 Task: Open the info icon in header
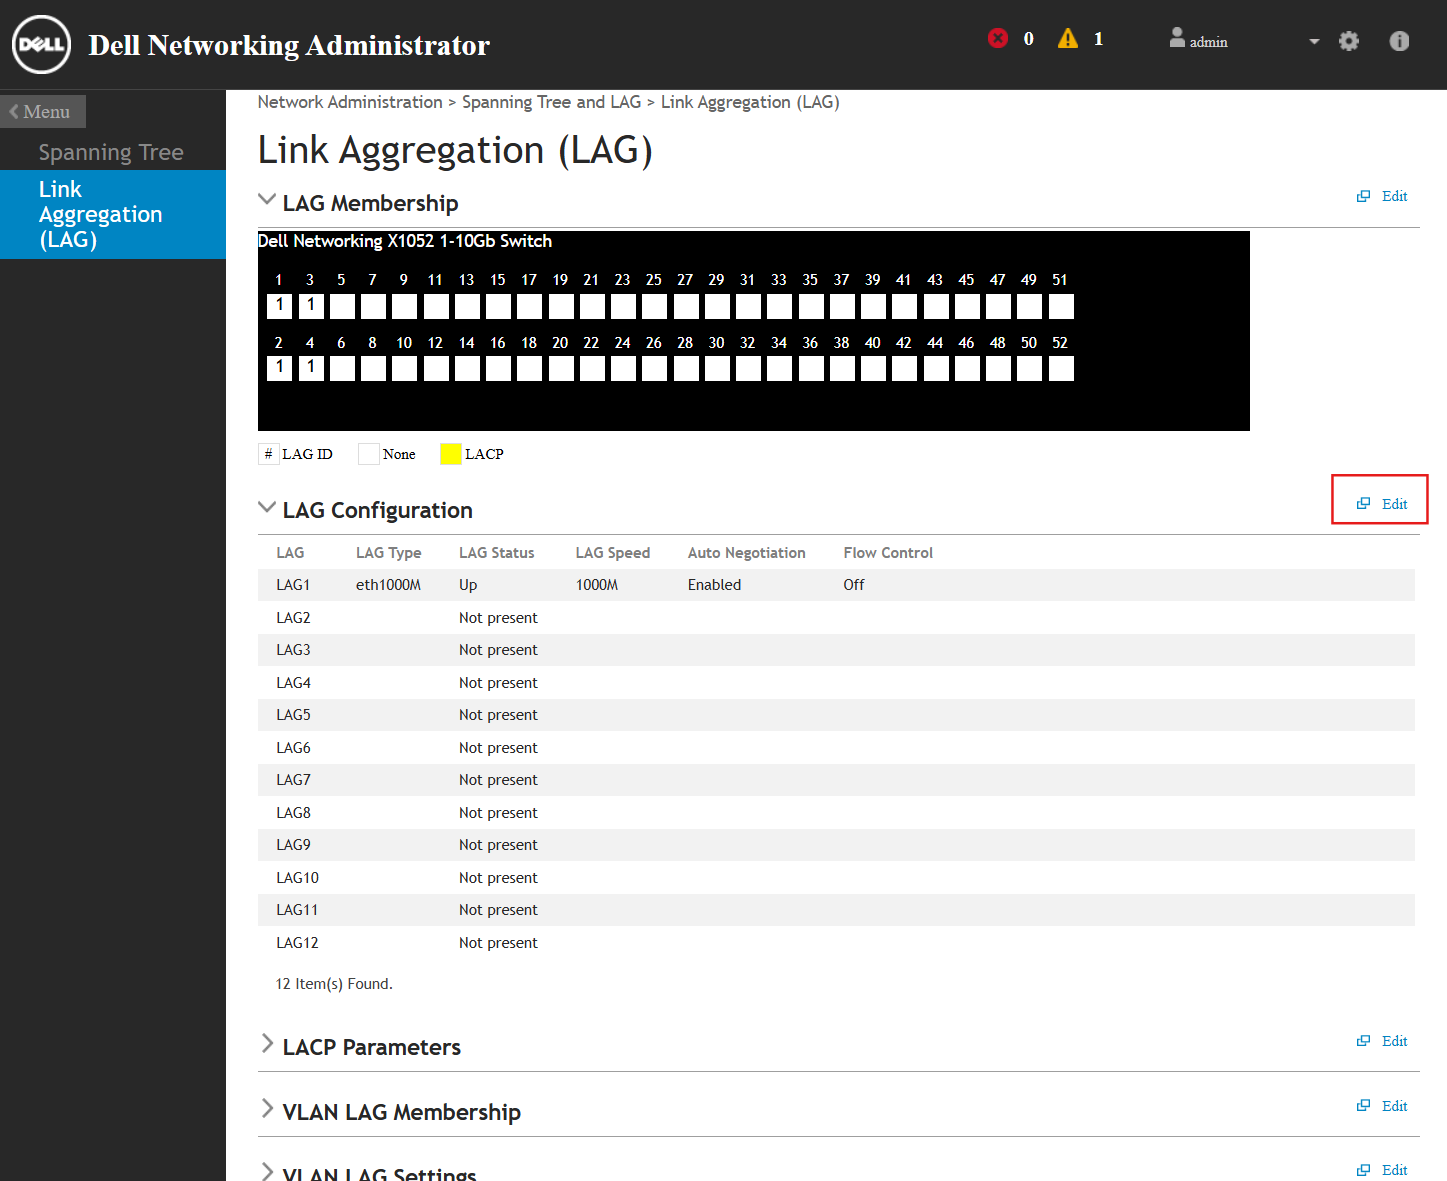[1399, 41]
